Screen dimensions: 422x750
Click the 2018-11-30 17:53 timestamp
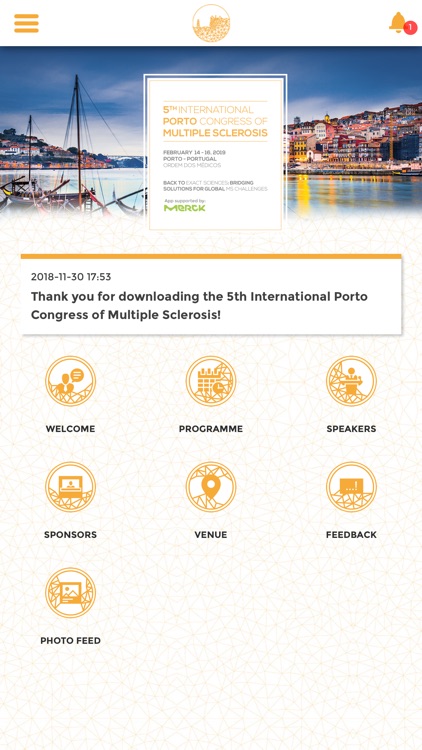pos(71,276)
